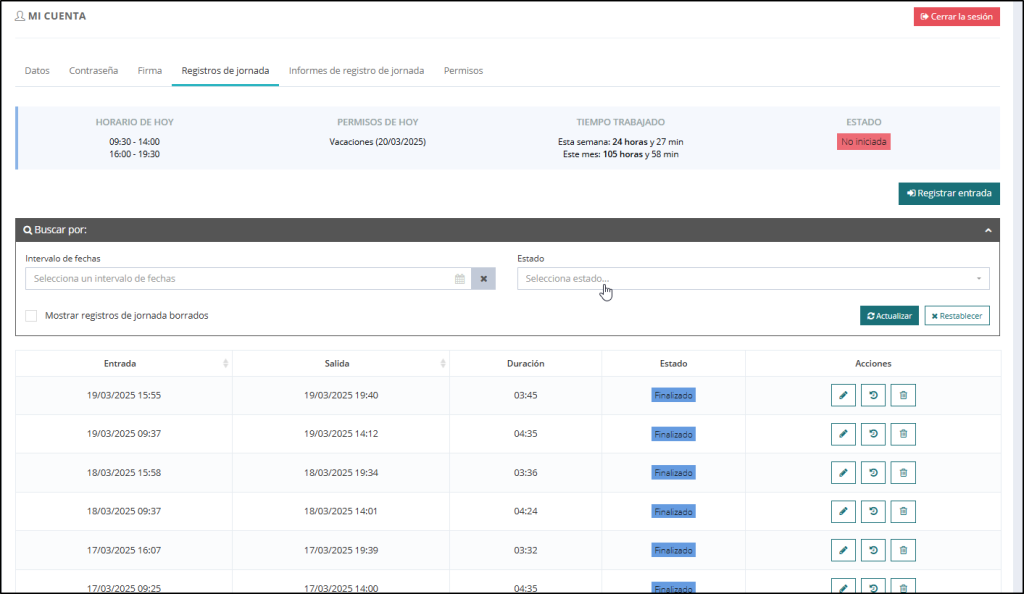Click the Duración column header
This screenshot has height=594, width=1024.
526,364
